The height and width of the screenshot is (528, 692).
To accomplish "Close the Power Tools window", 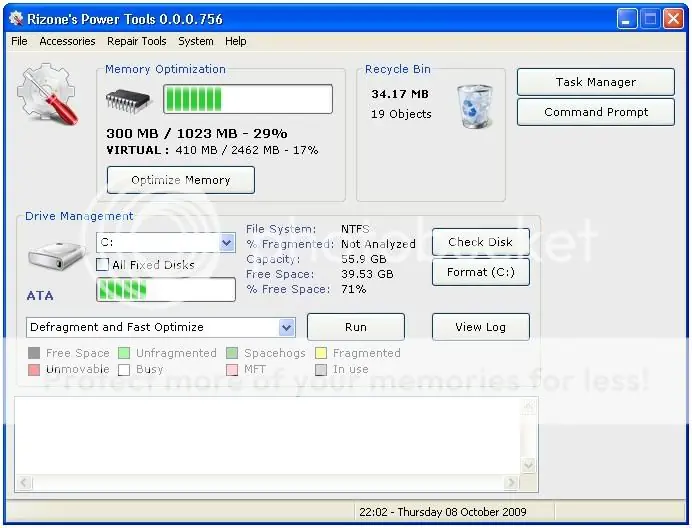I will 673,19.
